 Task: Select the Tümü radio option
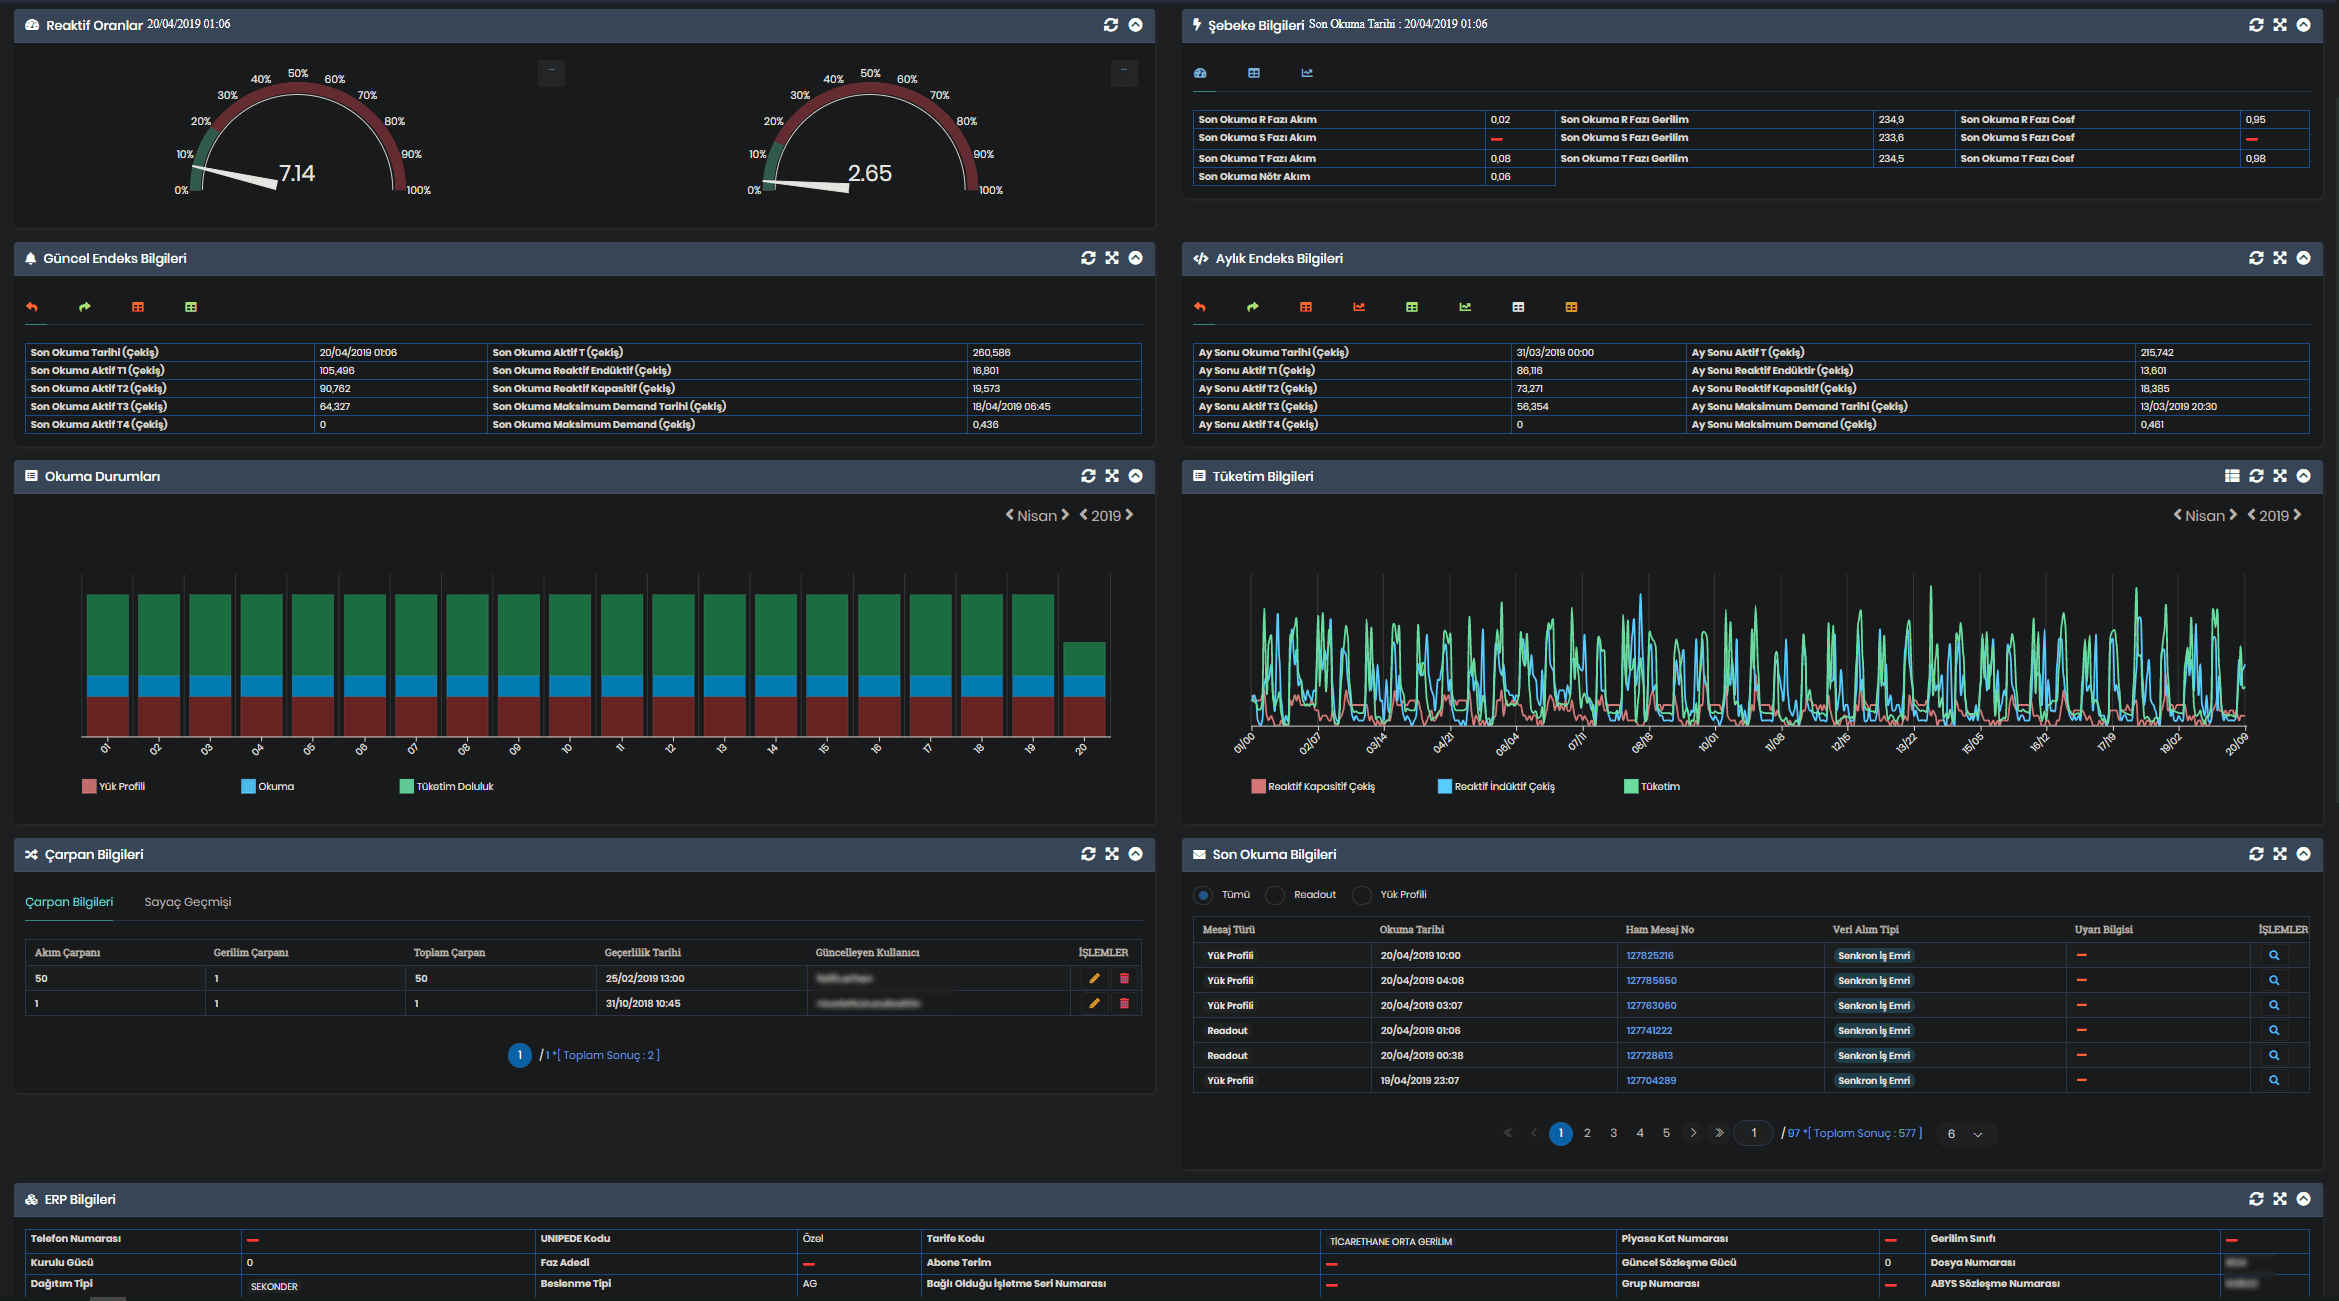coord(1203,895)
